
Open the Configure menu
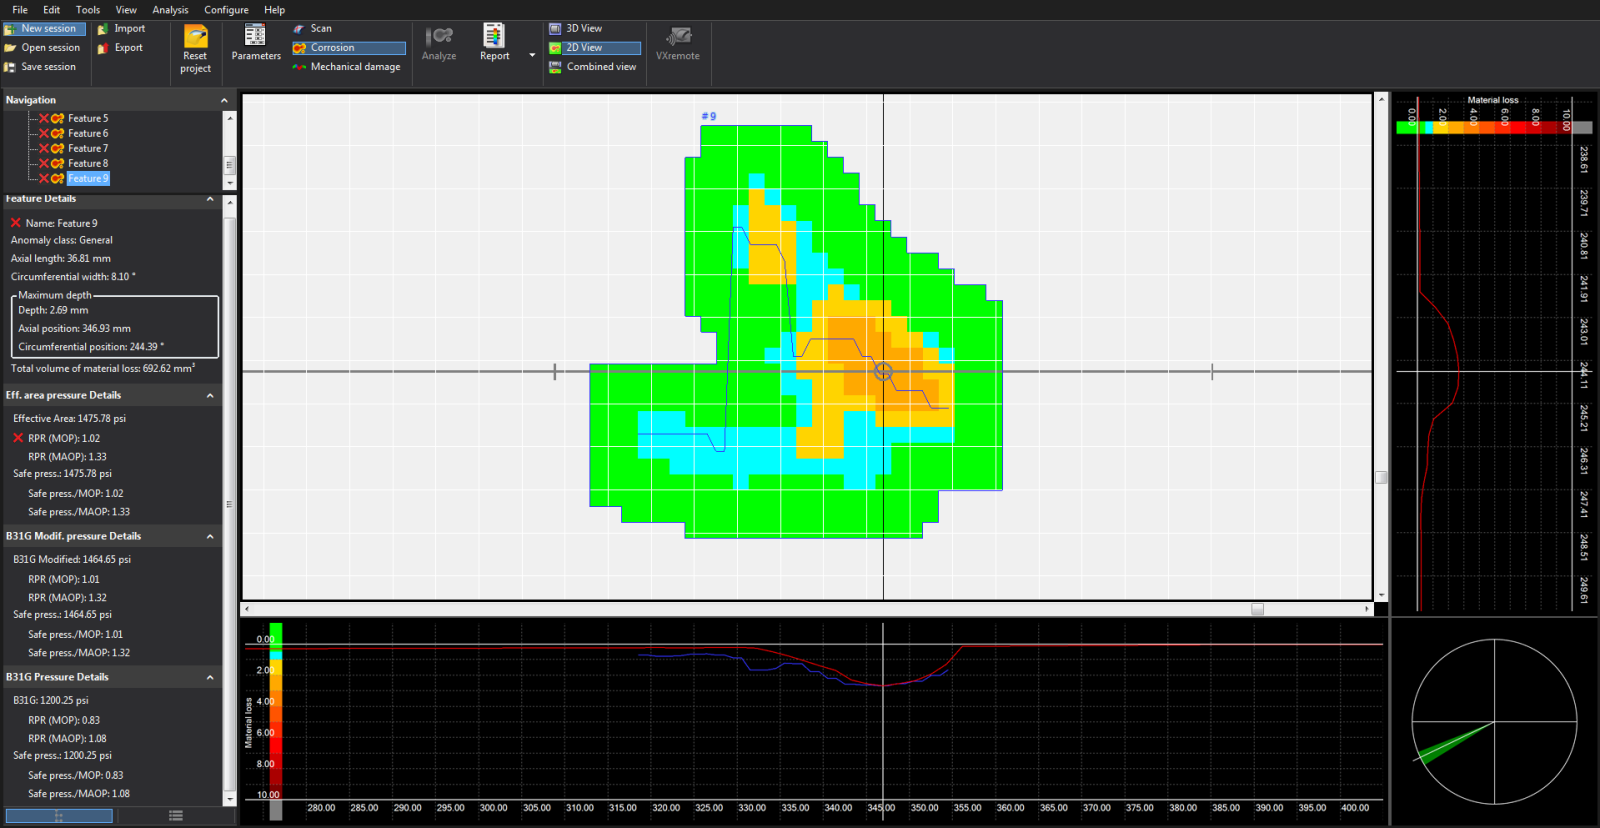[226, 10]
